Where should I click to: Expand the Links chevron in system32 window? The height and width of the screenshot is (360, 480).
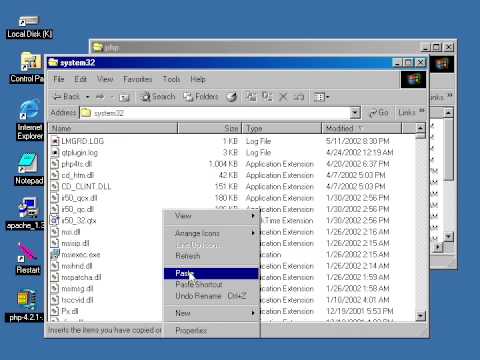[422, 111]
